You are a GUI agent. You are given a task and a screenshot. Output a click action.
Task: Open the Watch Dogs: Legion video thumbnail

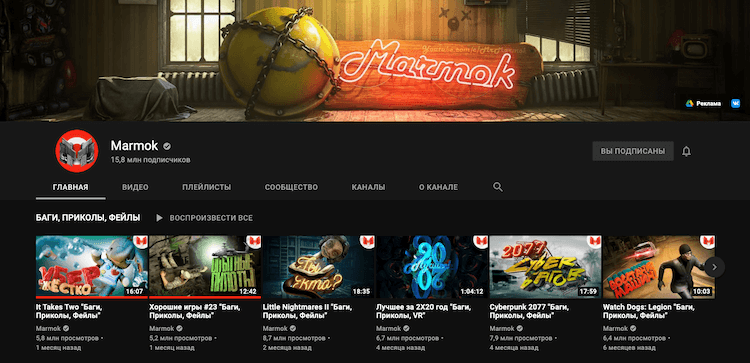[659, 267]
